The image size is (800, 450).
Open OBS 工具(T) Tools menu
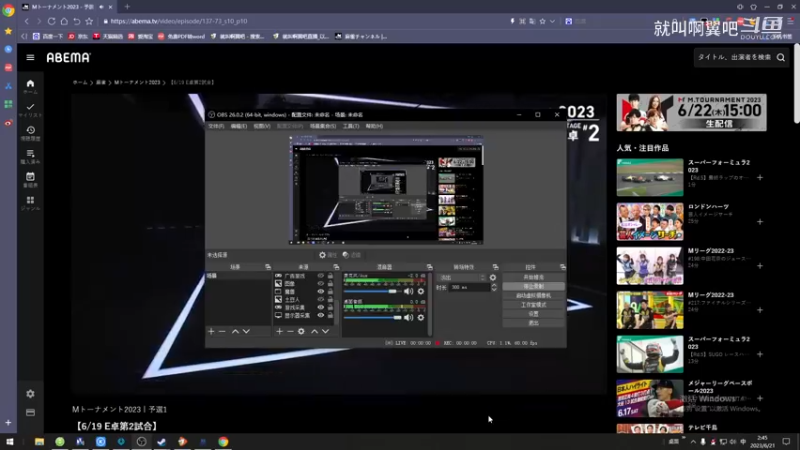351,126
